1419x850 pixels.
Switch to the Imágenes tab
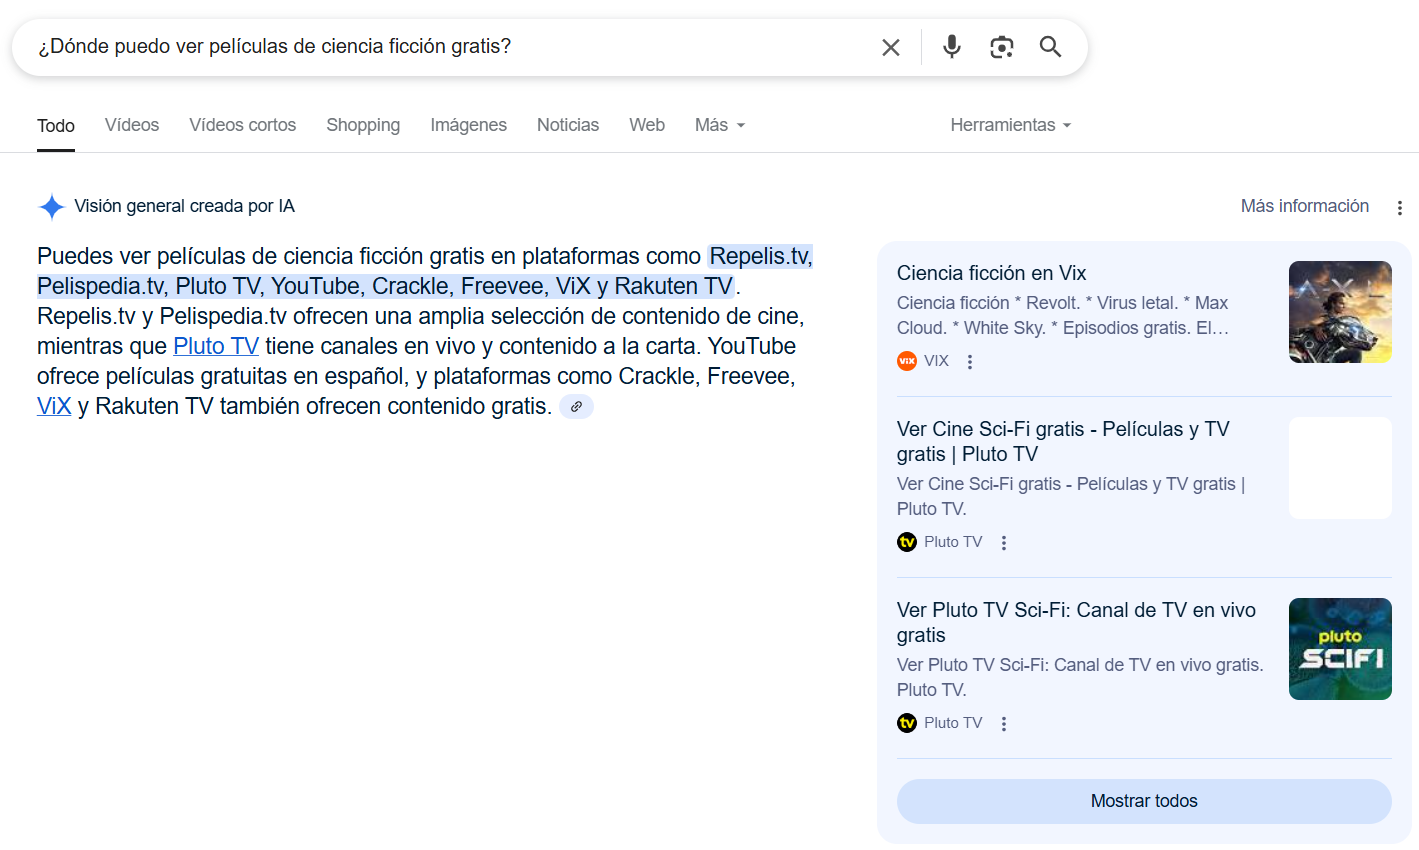(x=468, y=125)
